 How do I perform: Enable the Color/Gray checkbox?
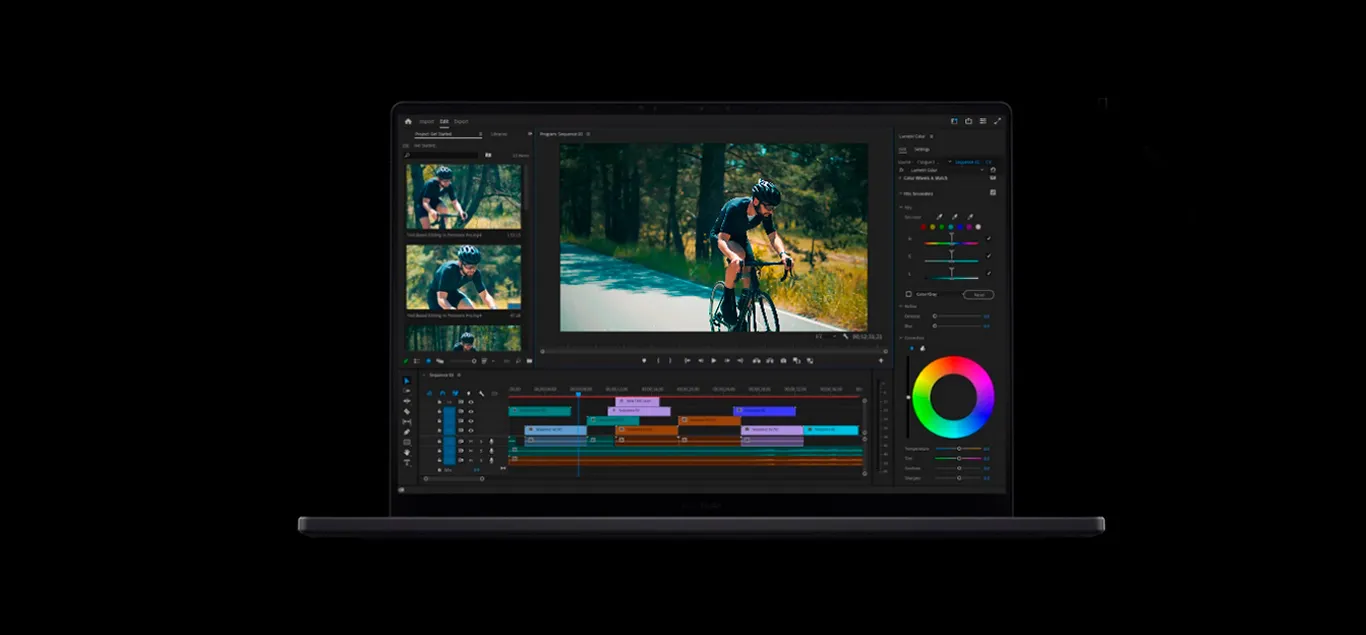[908, 294]
